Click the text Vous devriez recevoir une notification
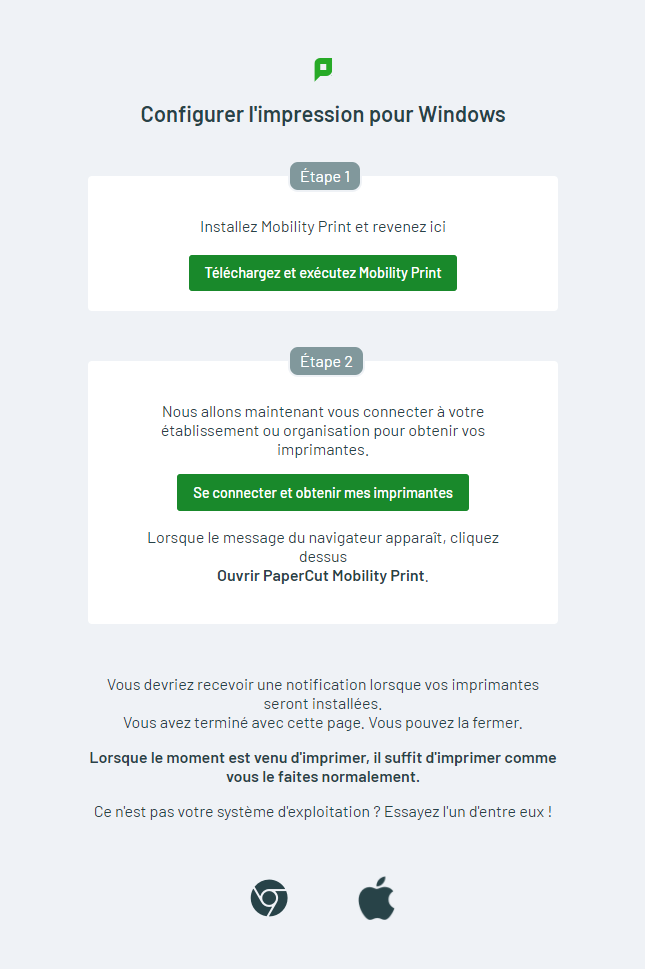This screenshot has height=969, width=645. pyautogui.click(x=323, y=685)
